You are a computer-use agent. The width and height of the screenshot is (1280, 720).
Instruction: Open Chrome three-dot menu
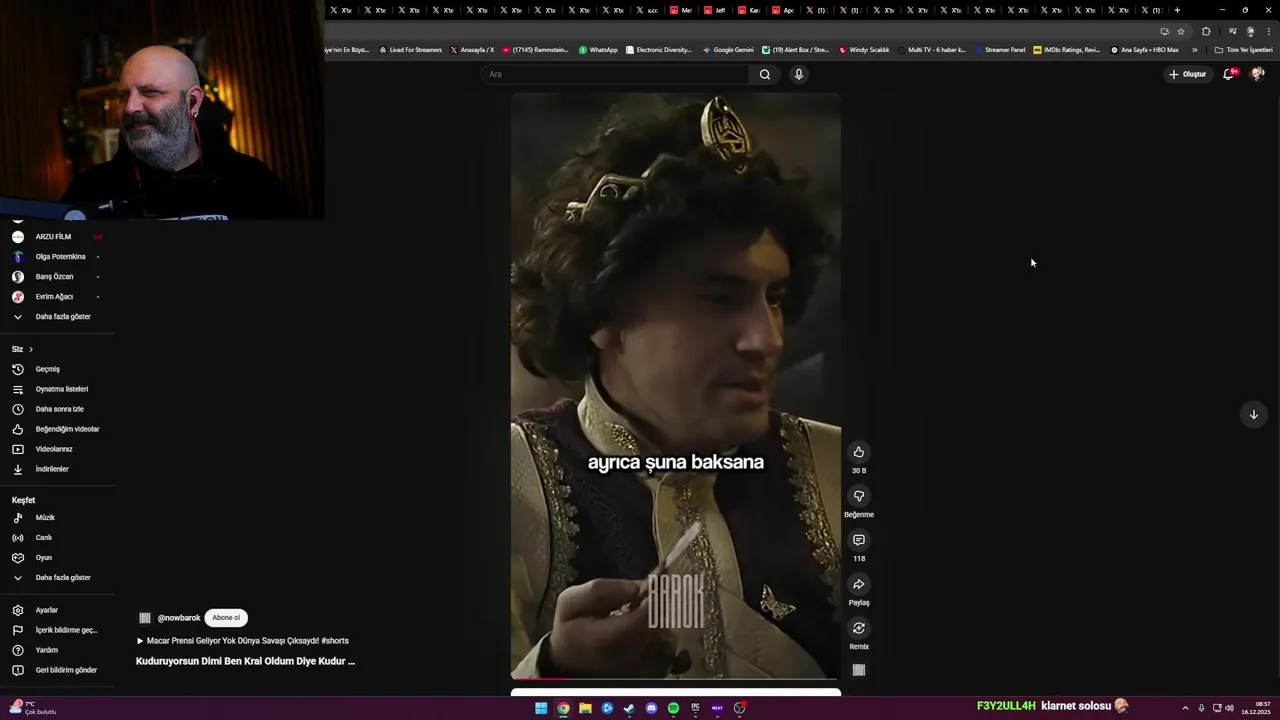tap(1268, 31)
